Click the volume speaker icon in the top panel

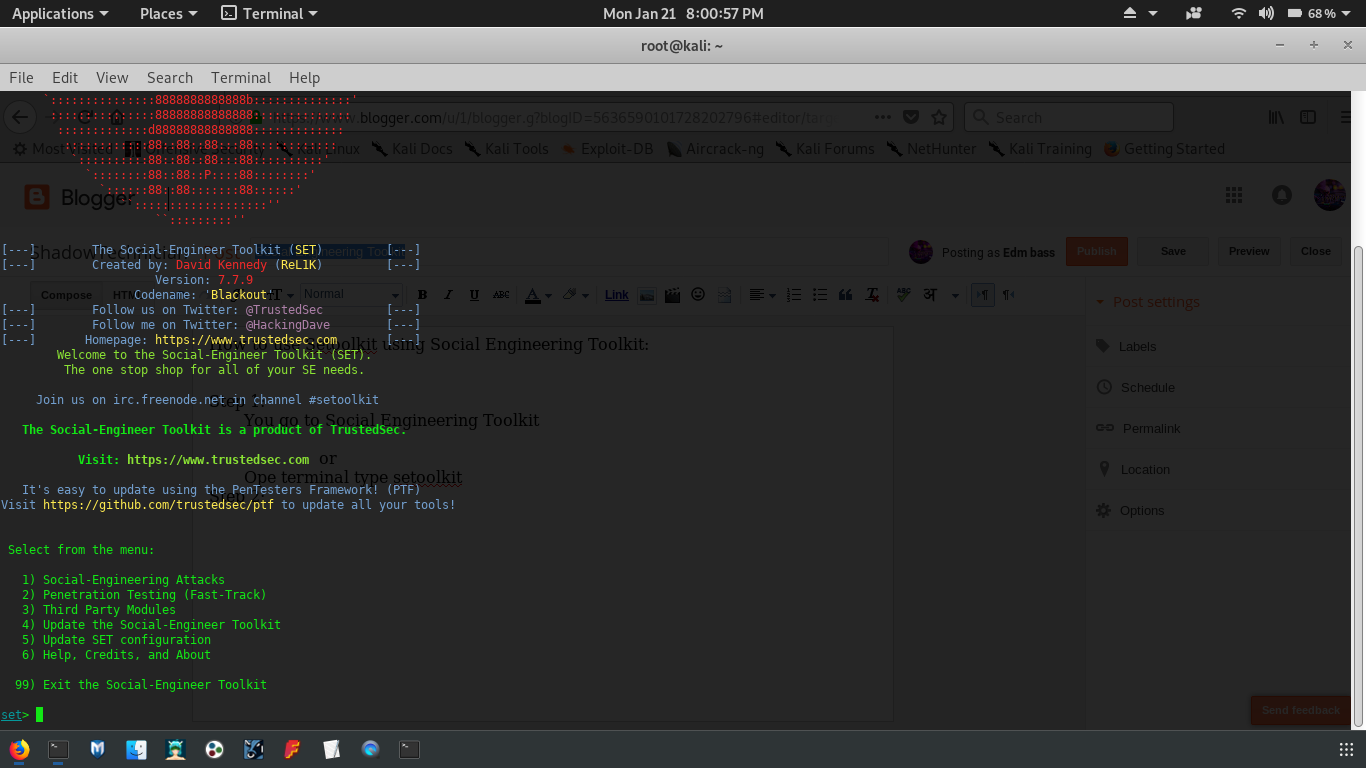tap(1266, 13)
